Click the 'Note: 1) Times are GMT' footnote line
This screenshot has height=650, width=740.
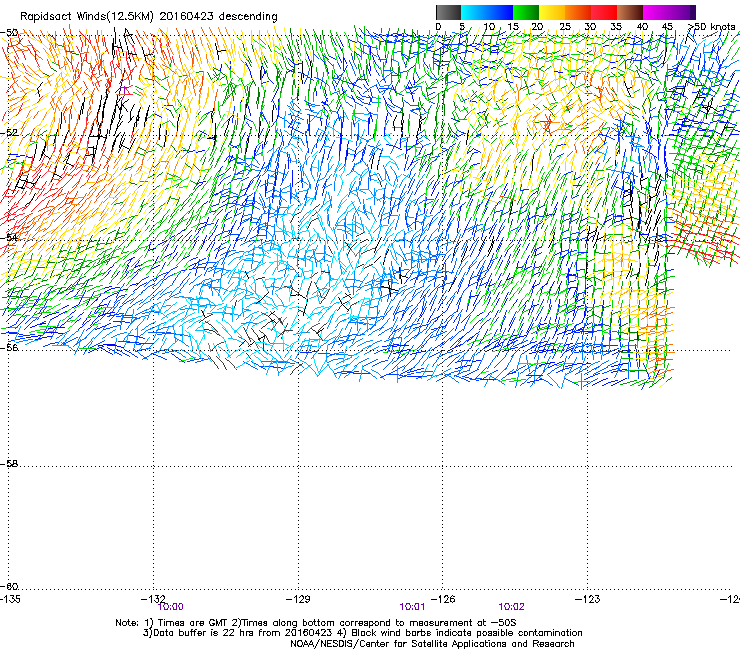[x=316, y=623]
